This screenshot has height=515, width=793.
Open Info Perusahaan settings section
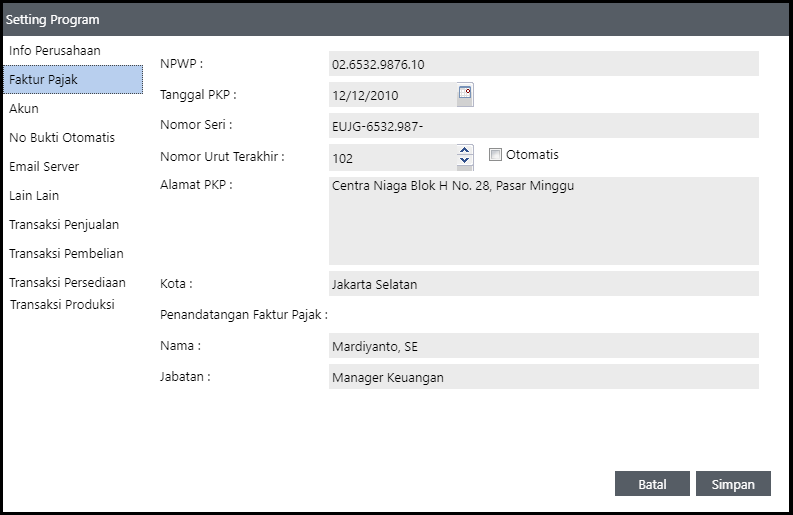(x=55, y=50)
